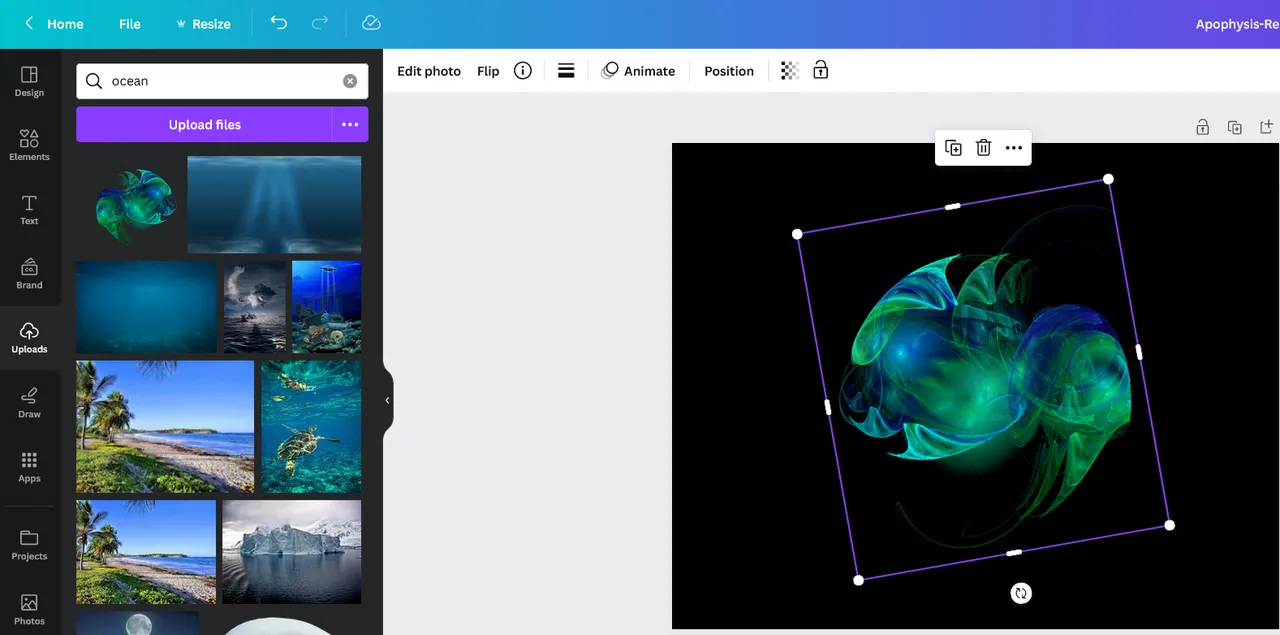
Task: Undo the last action
Action: click(279, 23)
